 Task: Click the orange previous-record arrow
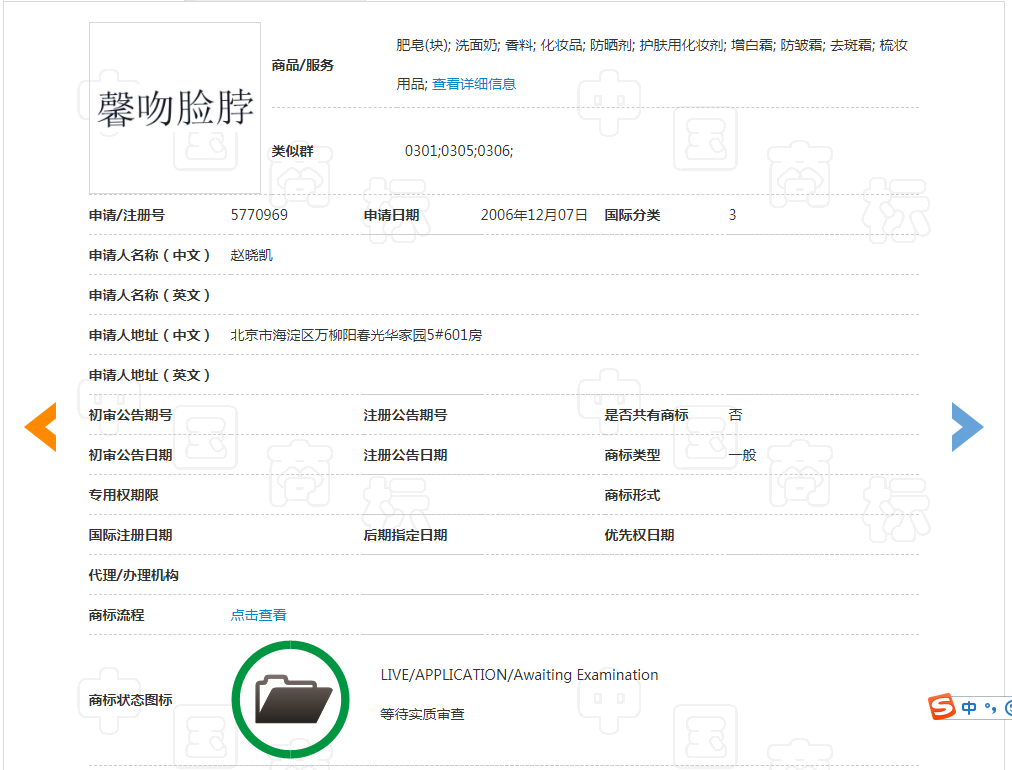(41, 427)
